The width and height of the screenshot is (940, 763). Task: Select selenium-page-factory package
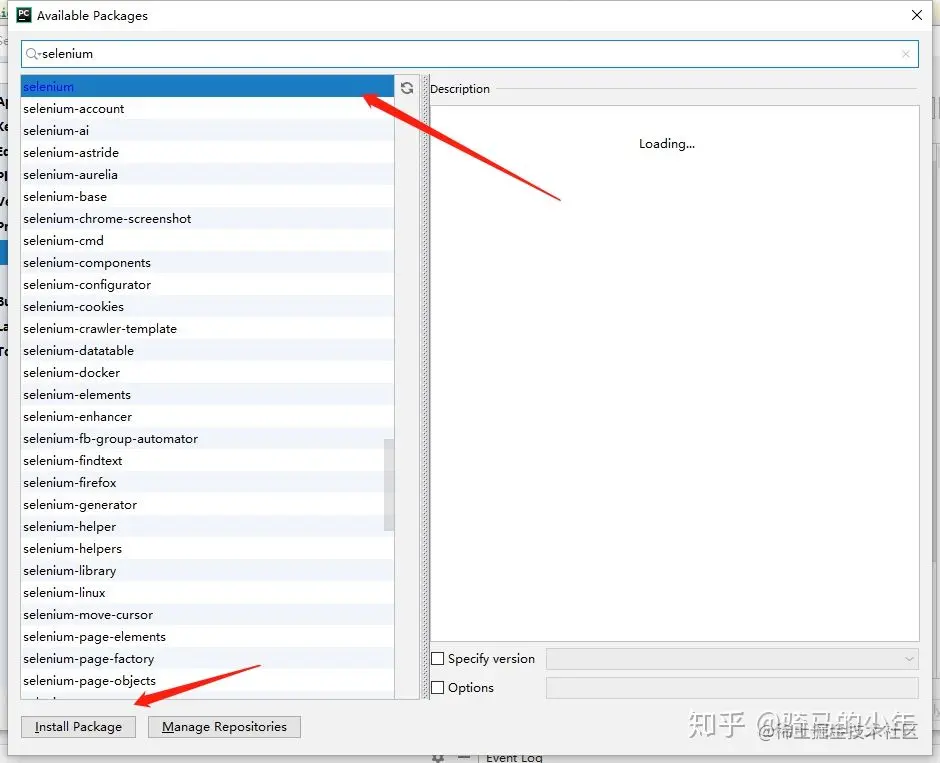(207, 659)
